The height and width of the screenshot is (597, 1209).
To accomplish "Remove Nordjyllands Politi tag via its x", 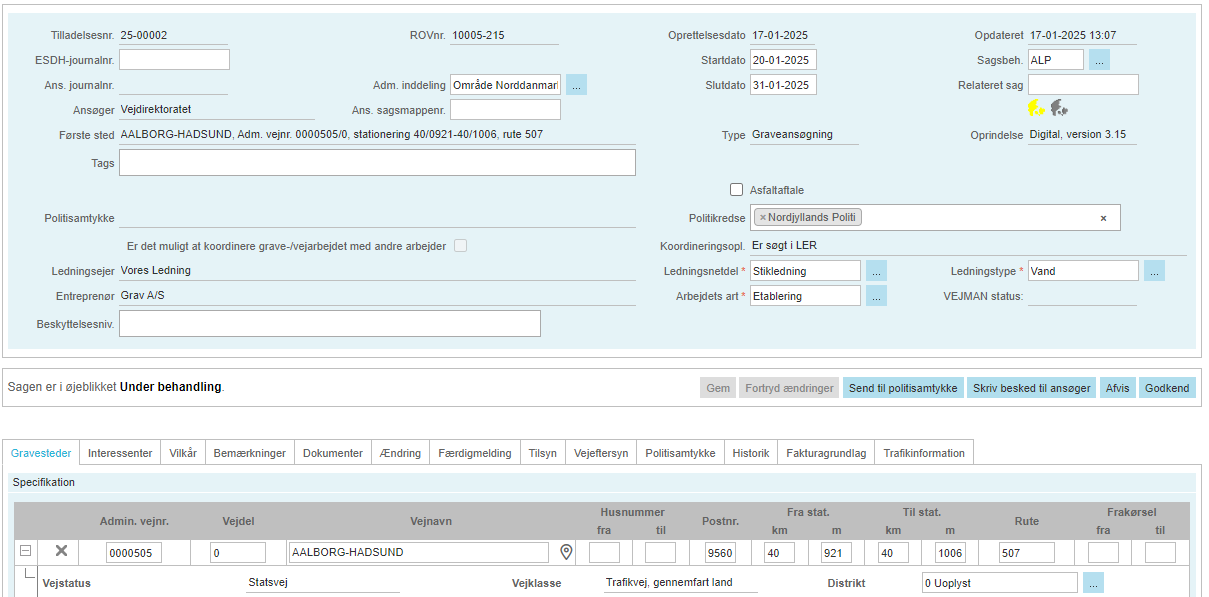I will coord(762,217).
